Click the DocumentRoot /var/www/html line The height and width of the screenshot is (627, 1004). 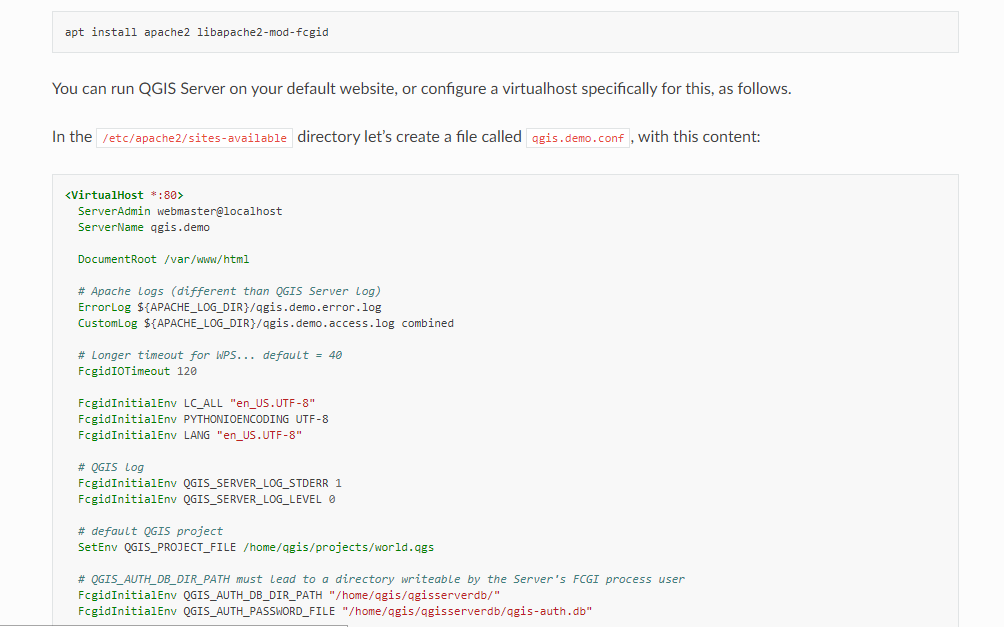(x=163, y=259)
